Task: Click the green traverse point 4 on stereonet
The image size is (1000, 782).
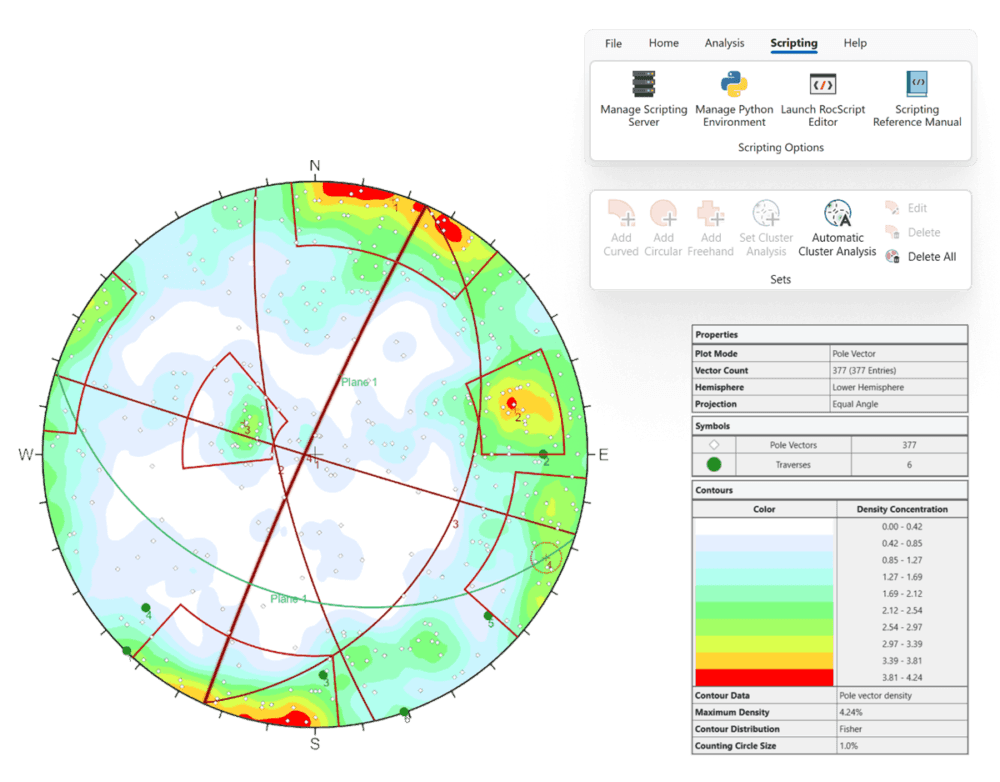Action: (146, 608)
